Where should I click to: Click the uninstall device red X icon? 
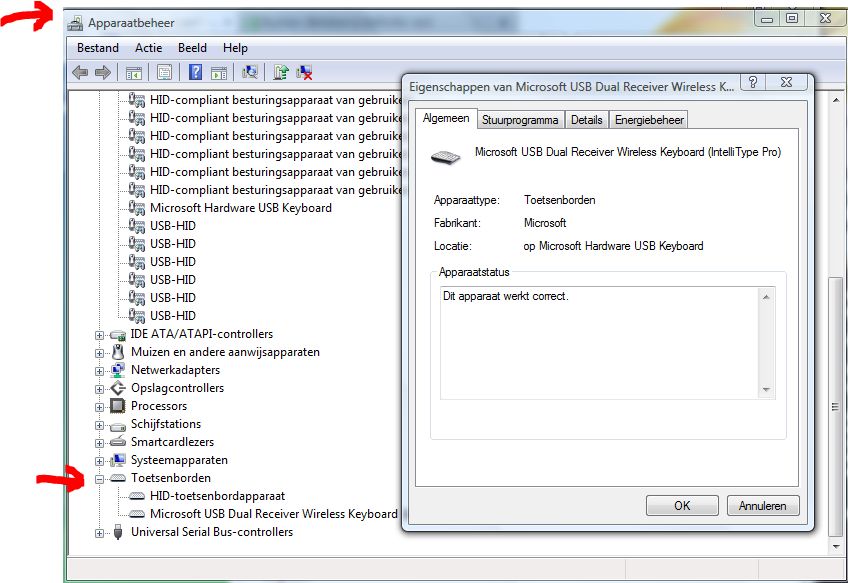305,72
